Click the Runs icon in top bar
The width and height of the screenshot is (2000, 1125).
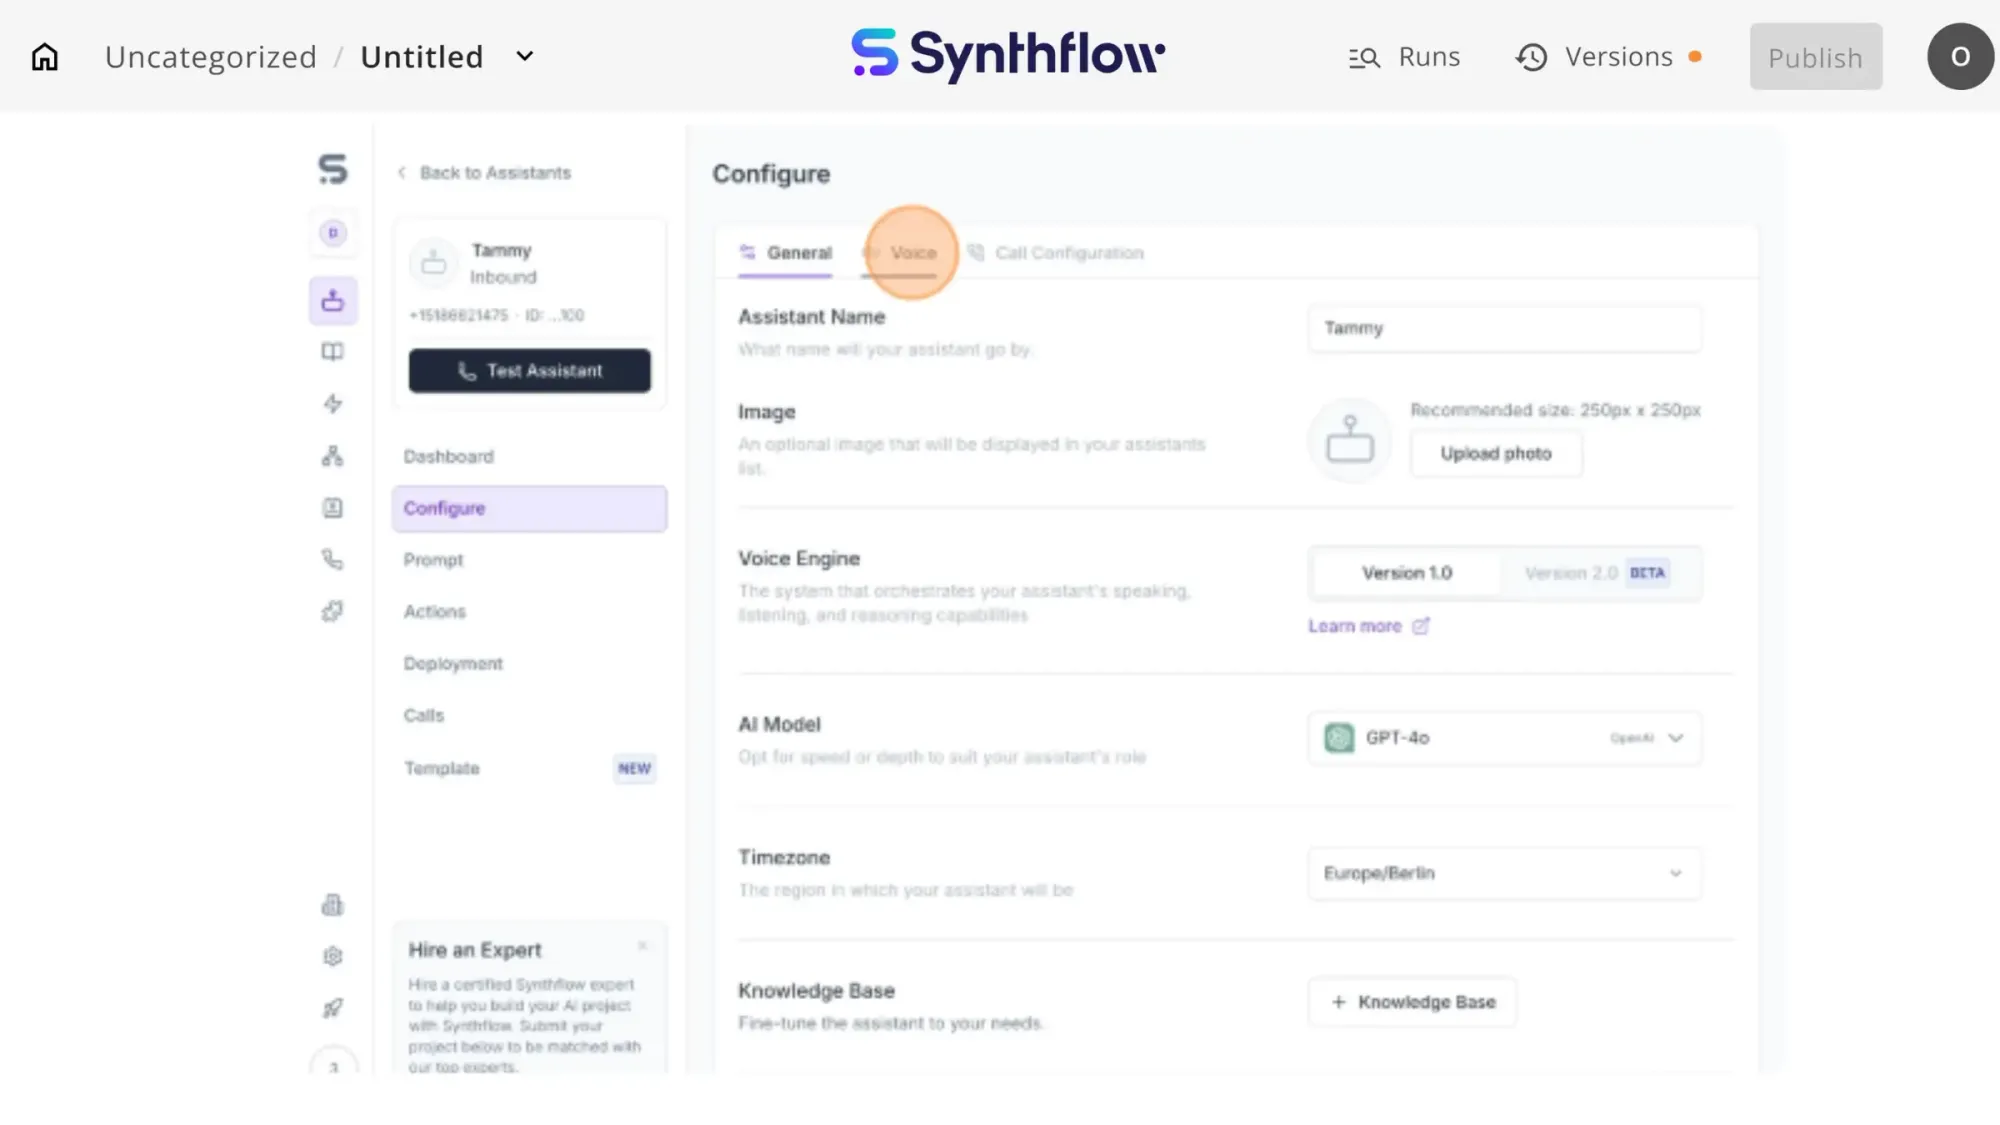(x=1365, y=57)
